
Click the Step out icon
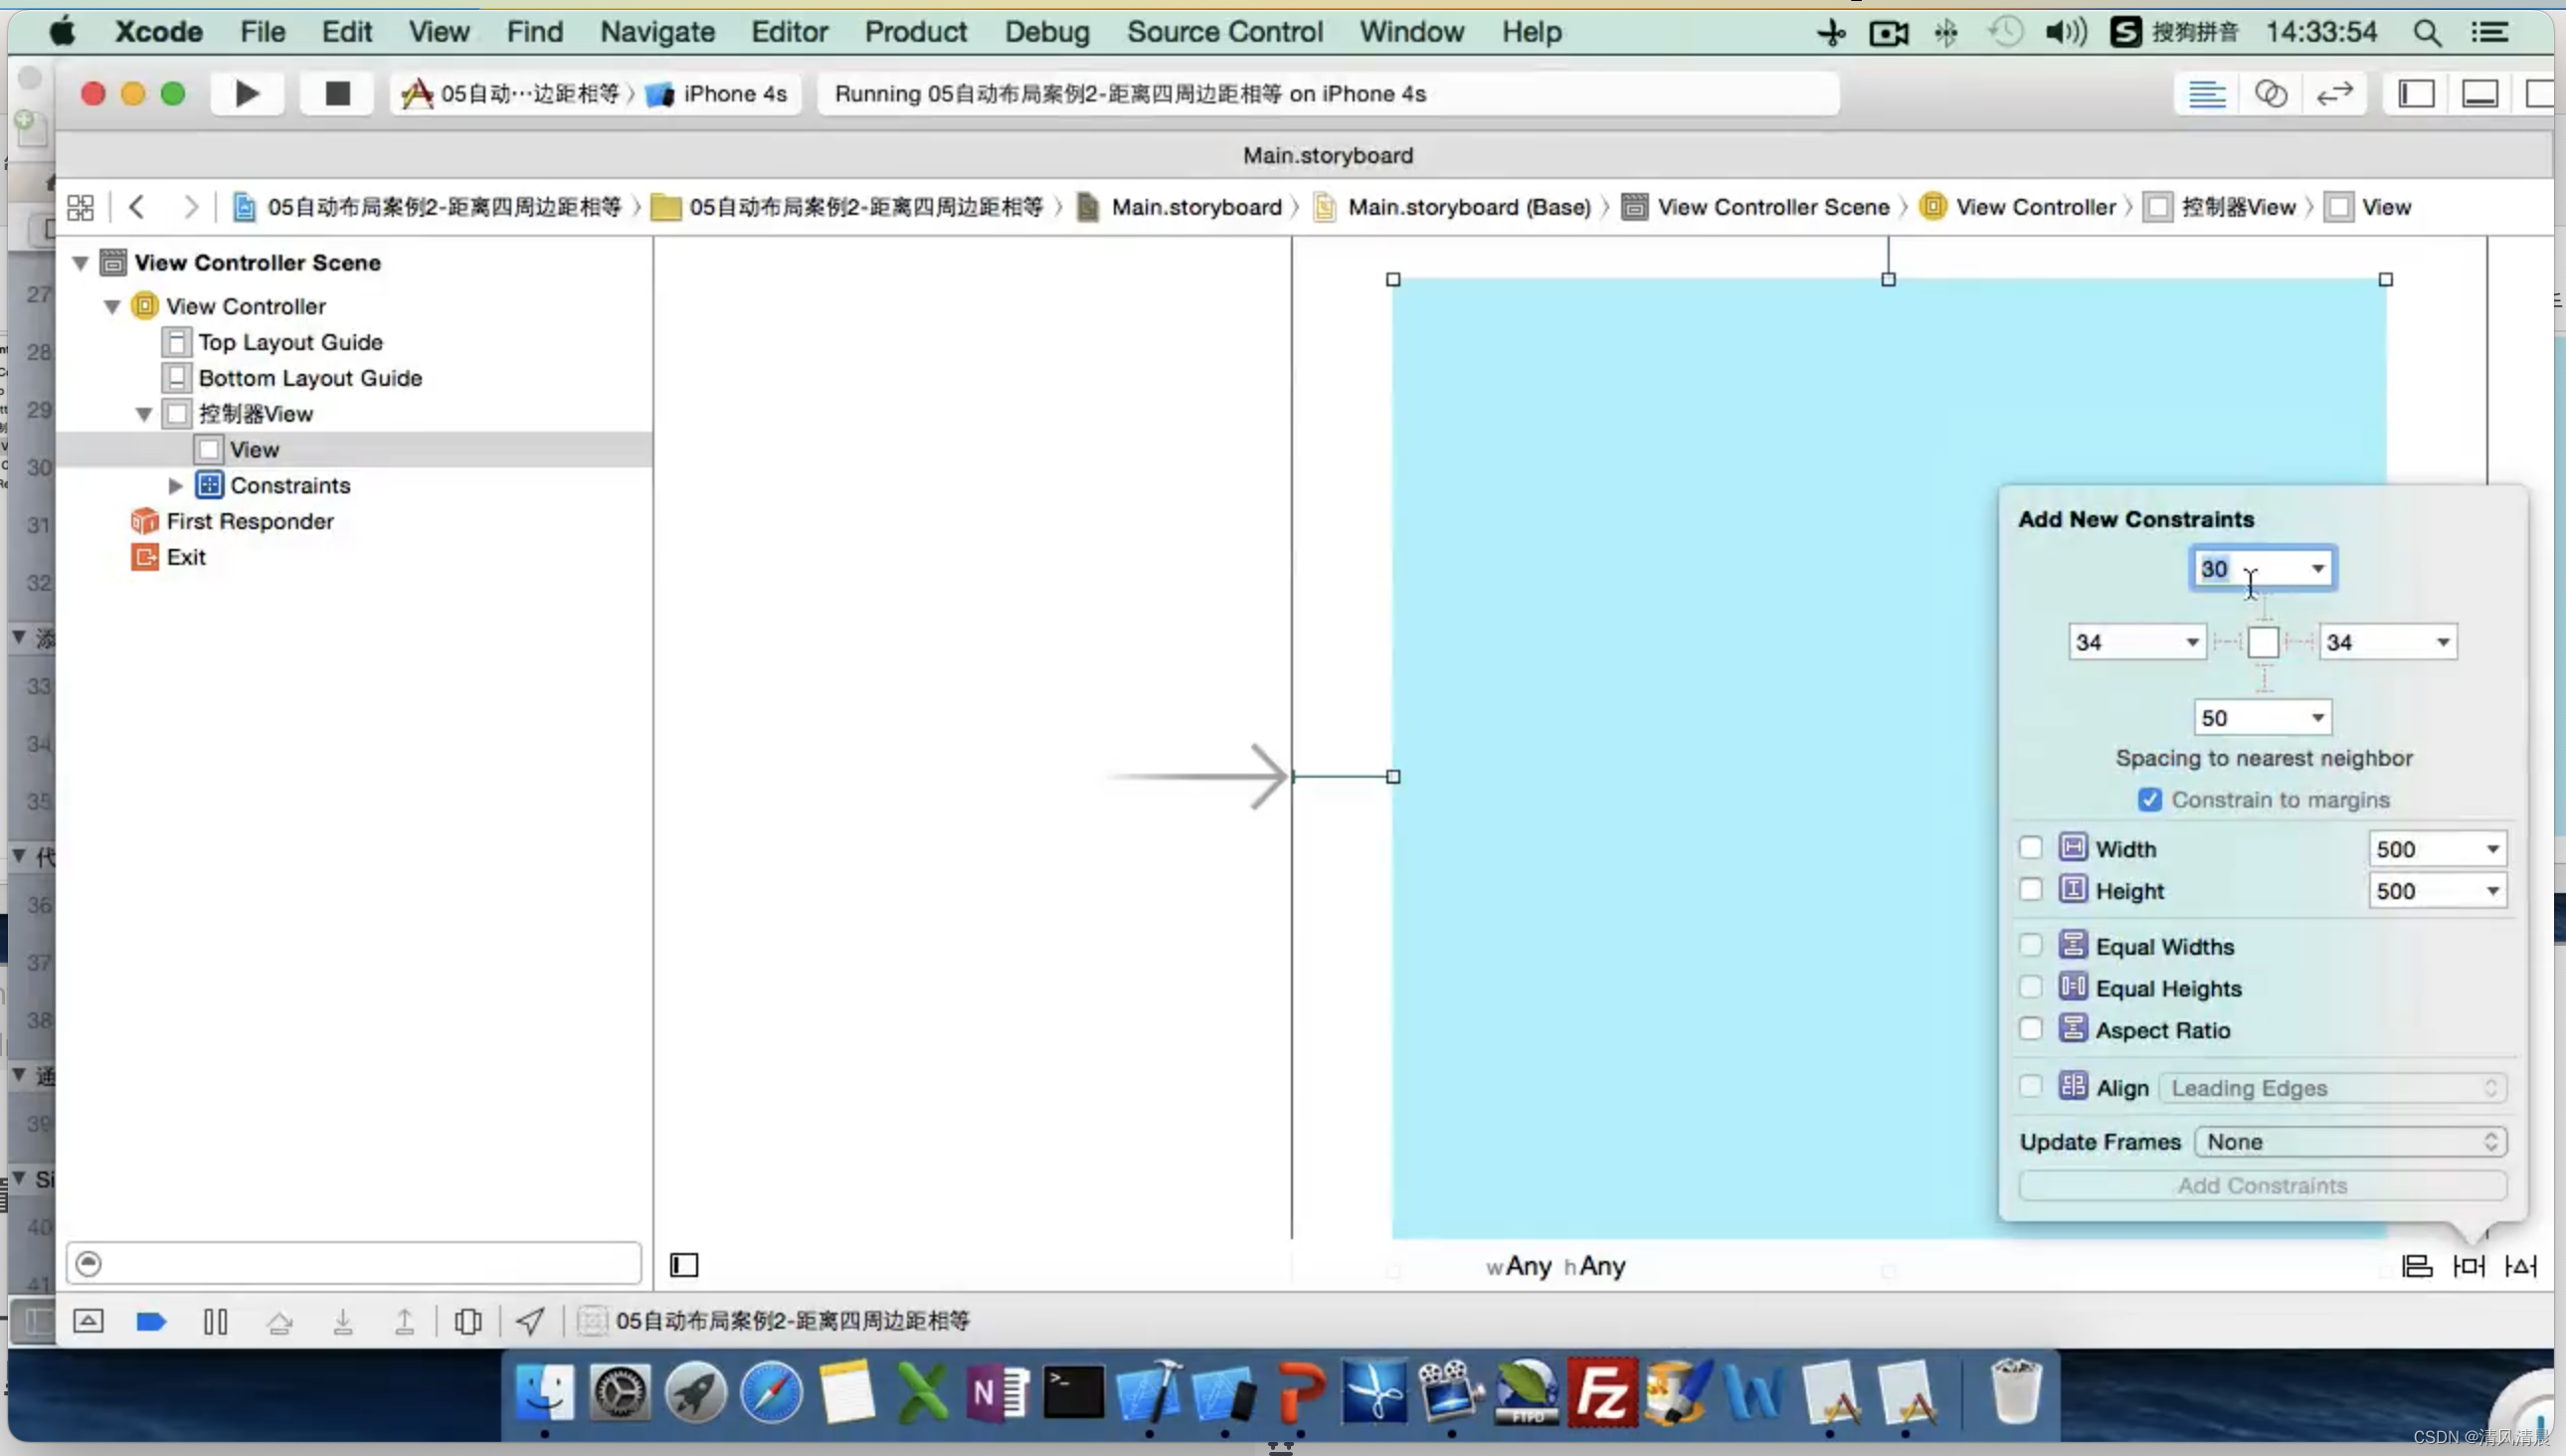pos(404,1321)
